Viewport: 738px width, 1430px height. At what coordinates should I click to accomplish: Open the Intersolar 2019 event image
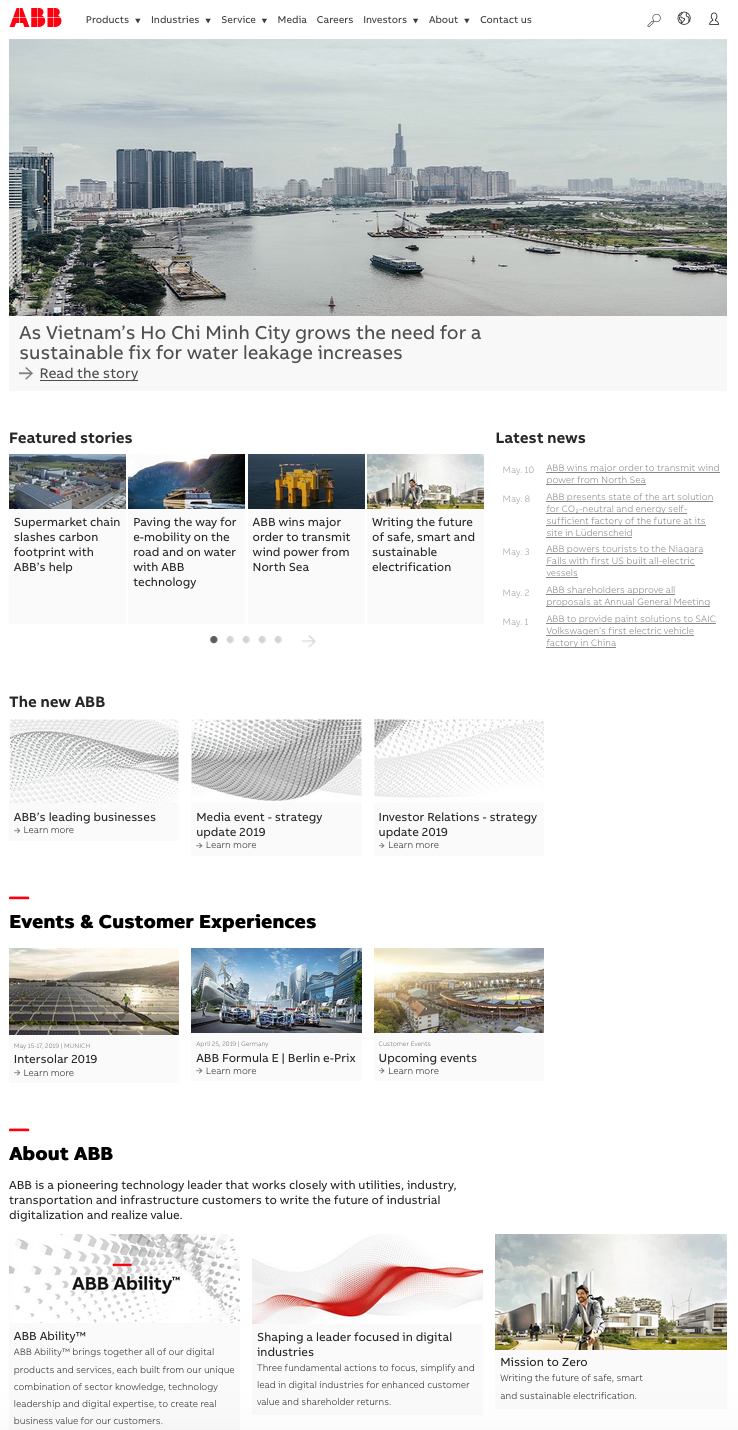point(94,991)
